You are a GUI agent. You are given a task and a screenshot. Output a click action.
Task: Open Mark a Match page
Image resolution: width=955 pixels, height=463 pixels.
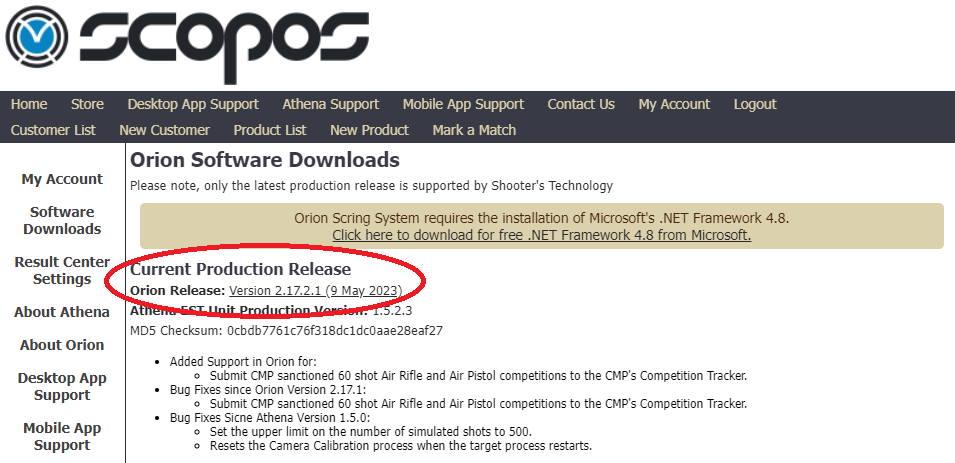click(x=474, y=130)
